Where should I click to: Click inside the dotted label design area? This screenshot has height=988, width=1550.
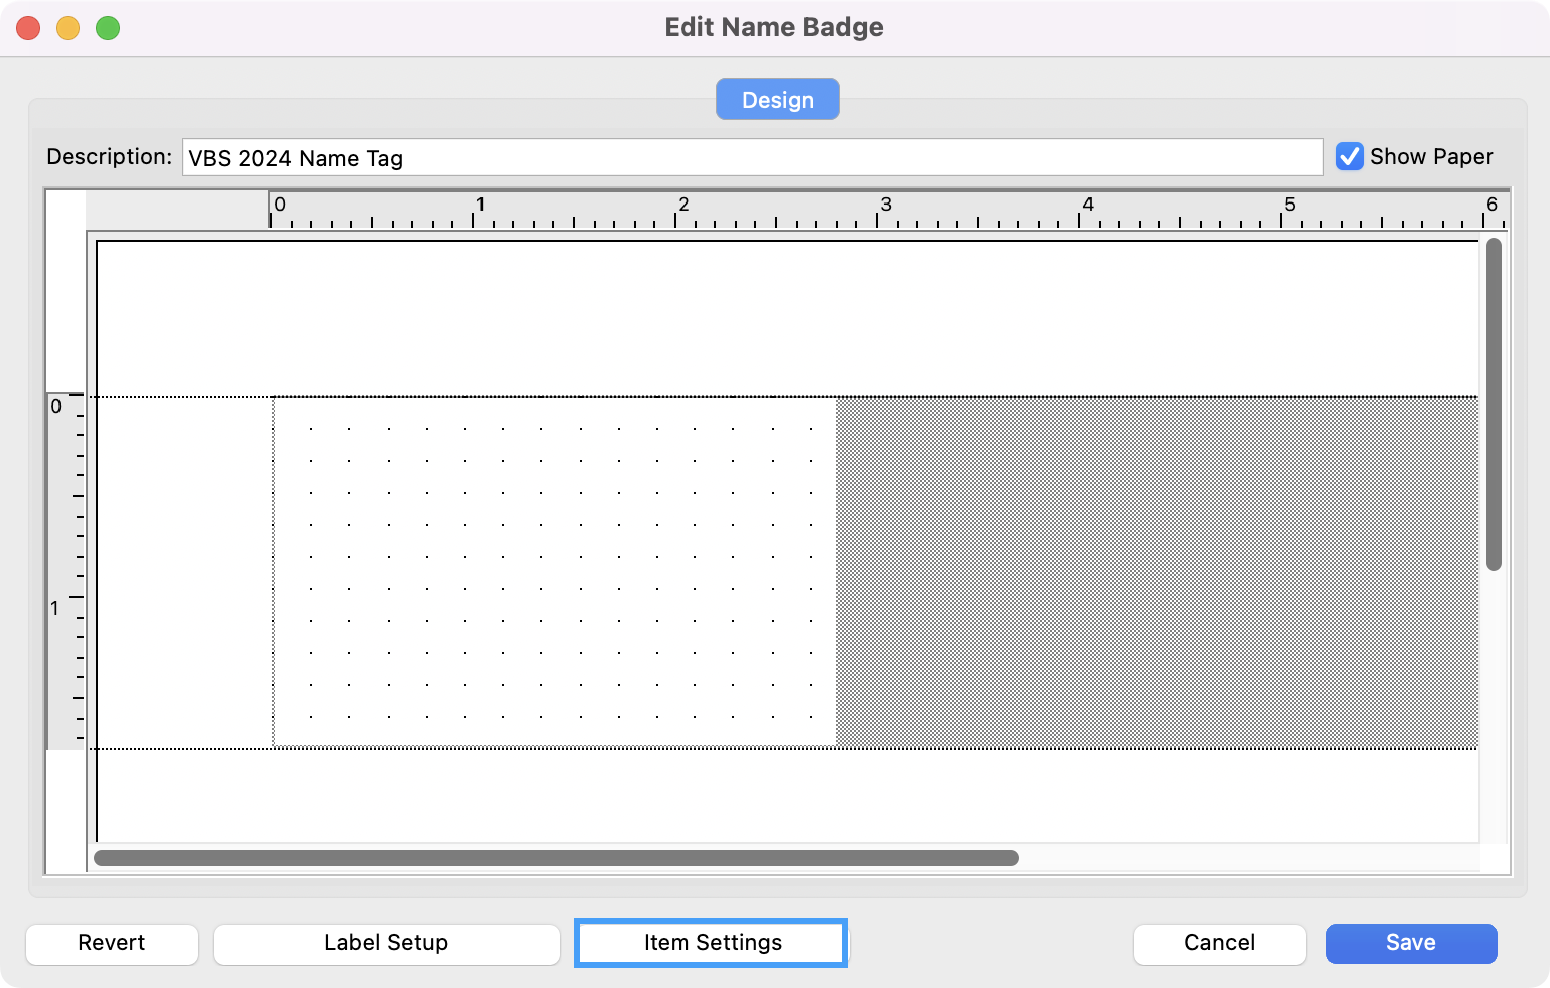554,571
